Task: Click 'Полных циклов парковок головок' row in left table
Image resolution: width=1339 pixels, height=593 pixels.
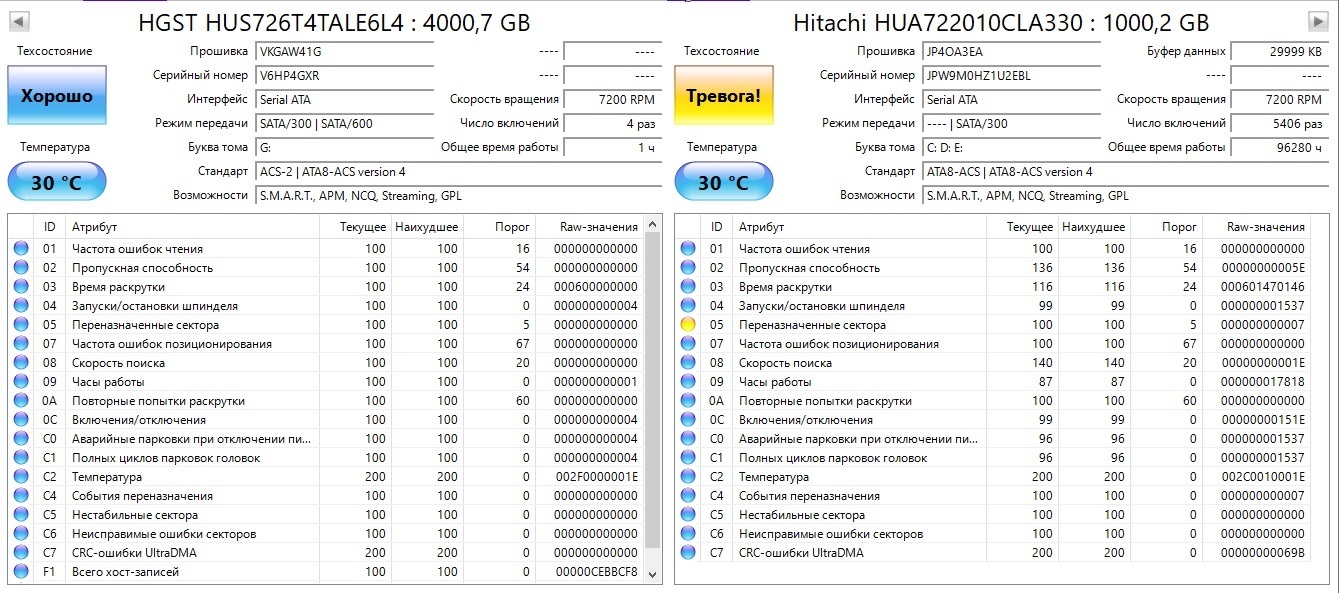Action: 326,458
